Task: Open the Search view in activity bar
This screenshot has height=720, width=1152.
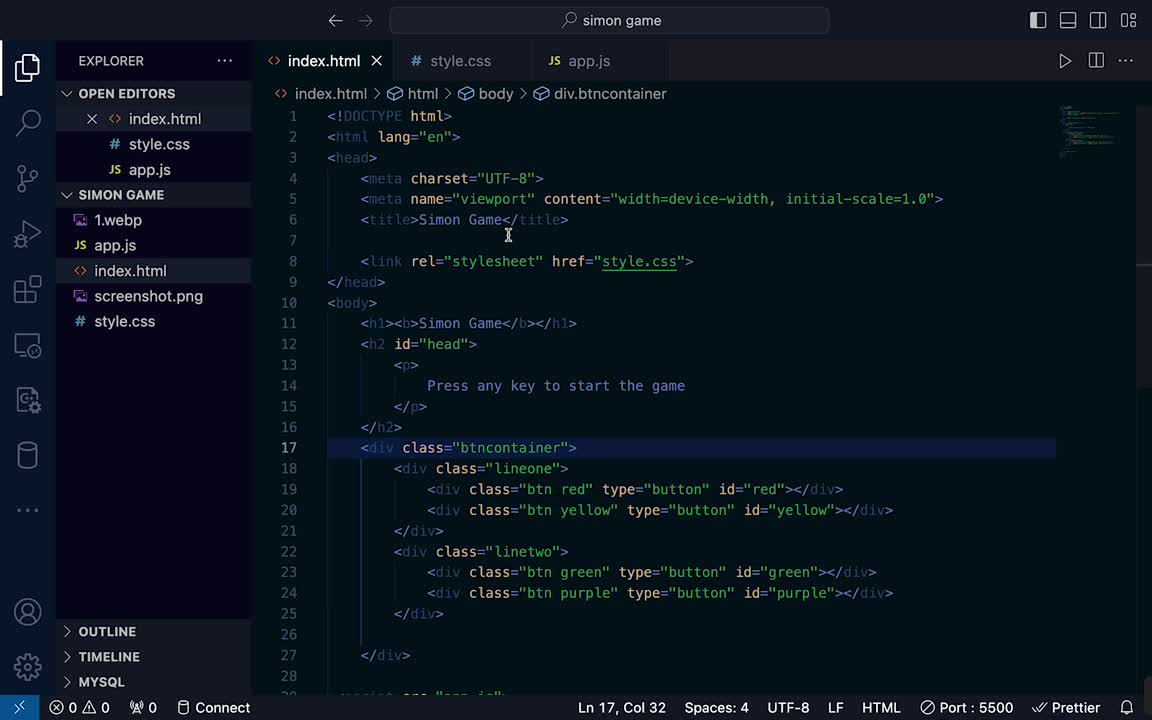Action: click(x=28, y=123)
